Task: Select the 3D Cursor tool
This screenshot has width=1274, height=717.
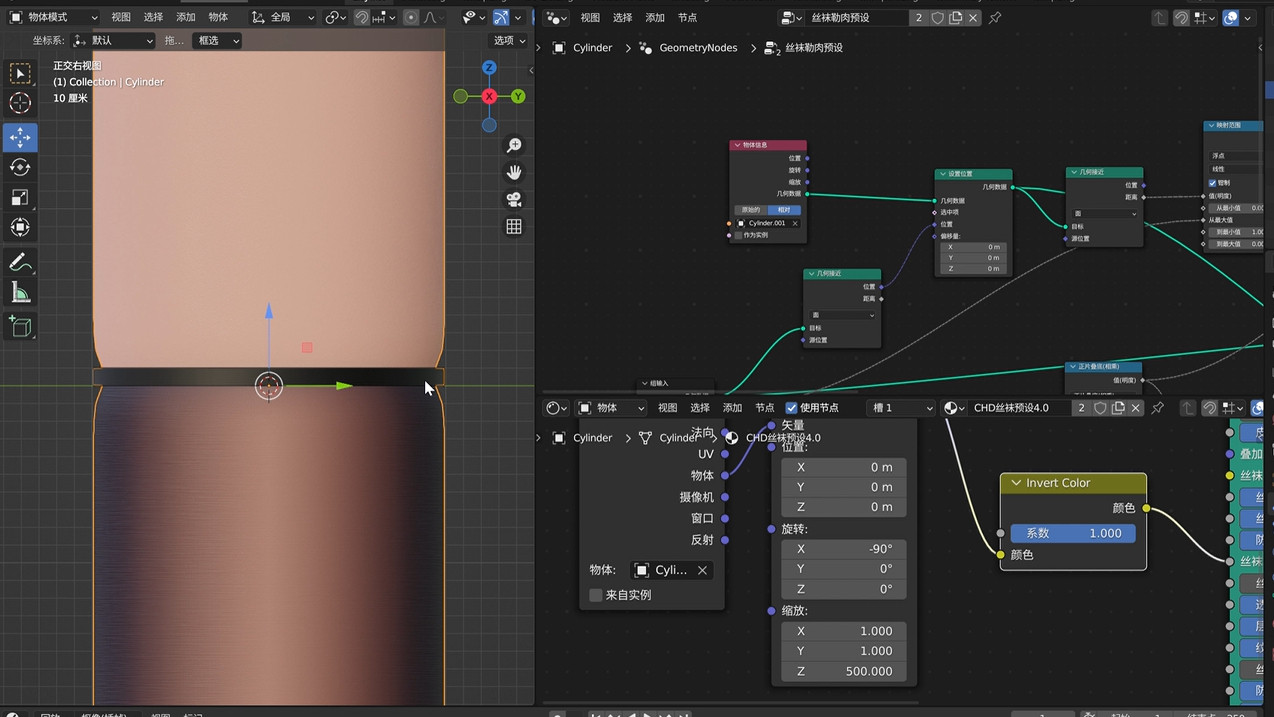Action: [x=20, y=103]
